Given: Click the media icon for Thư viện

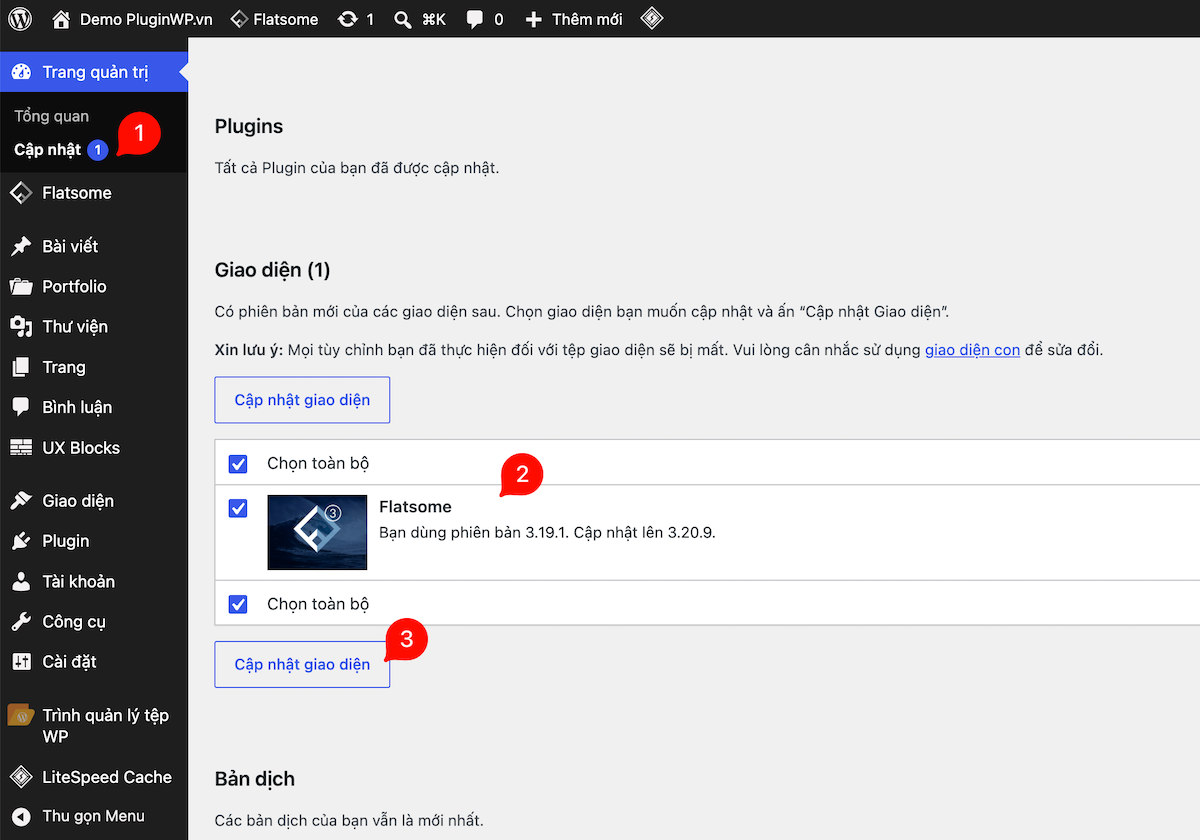Looking at the screenshot, I should click(x=21, y=326).
